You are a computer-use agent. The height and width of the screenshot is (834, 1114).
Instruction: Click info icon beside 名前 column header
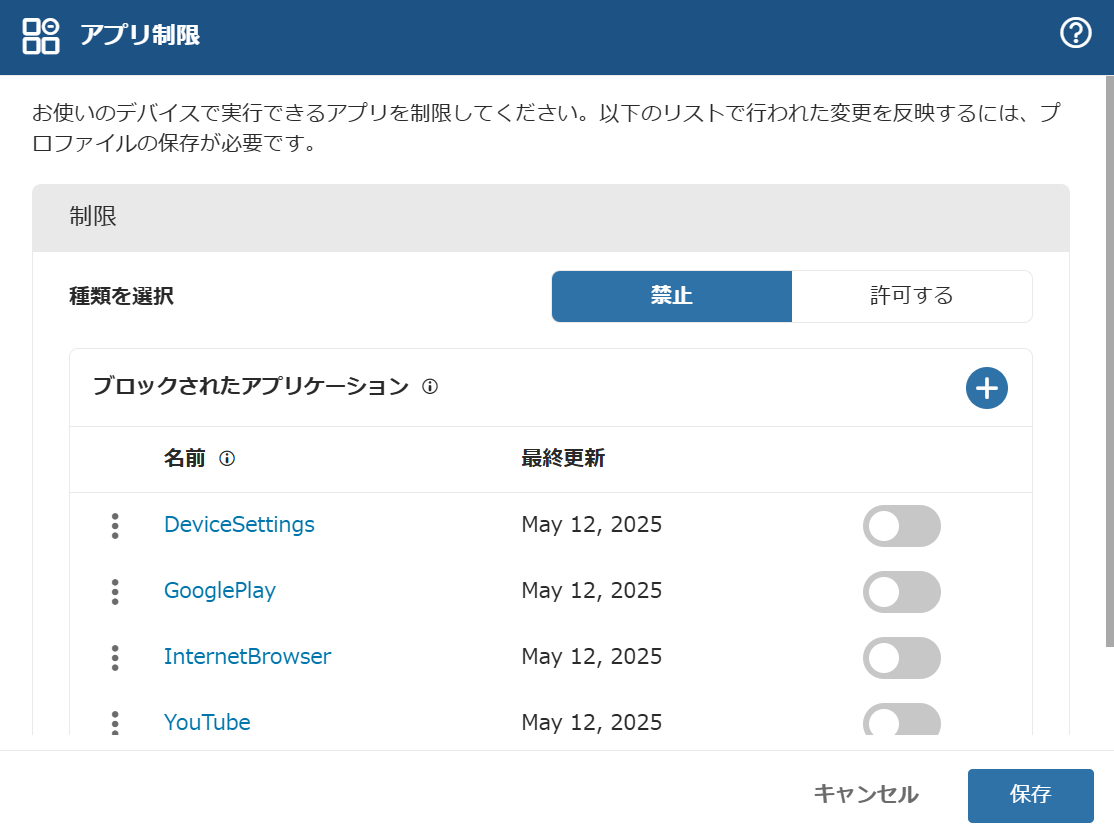(x=227, y=458)
